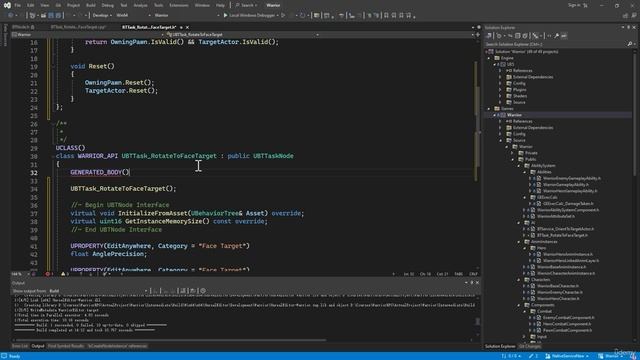The width and height of the screenshot is (640, 360).
Task: Collapse the Reset function at line 19
Action: click(x=53, y=67)
